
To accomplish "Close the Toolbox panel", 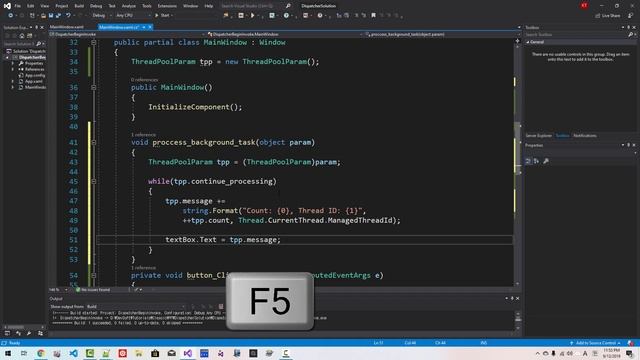I will click(634, 27).
